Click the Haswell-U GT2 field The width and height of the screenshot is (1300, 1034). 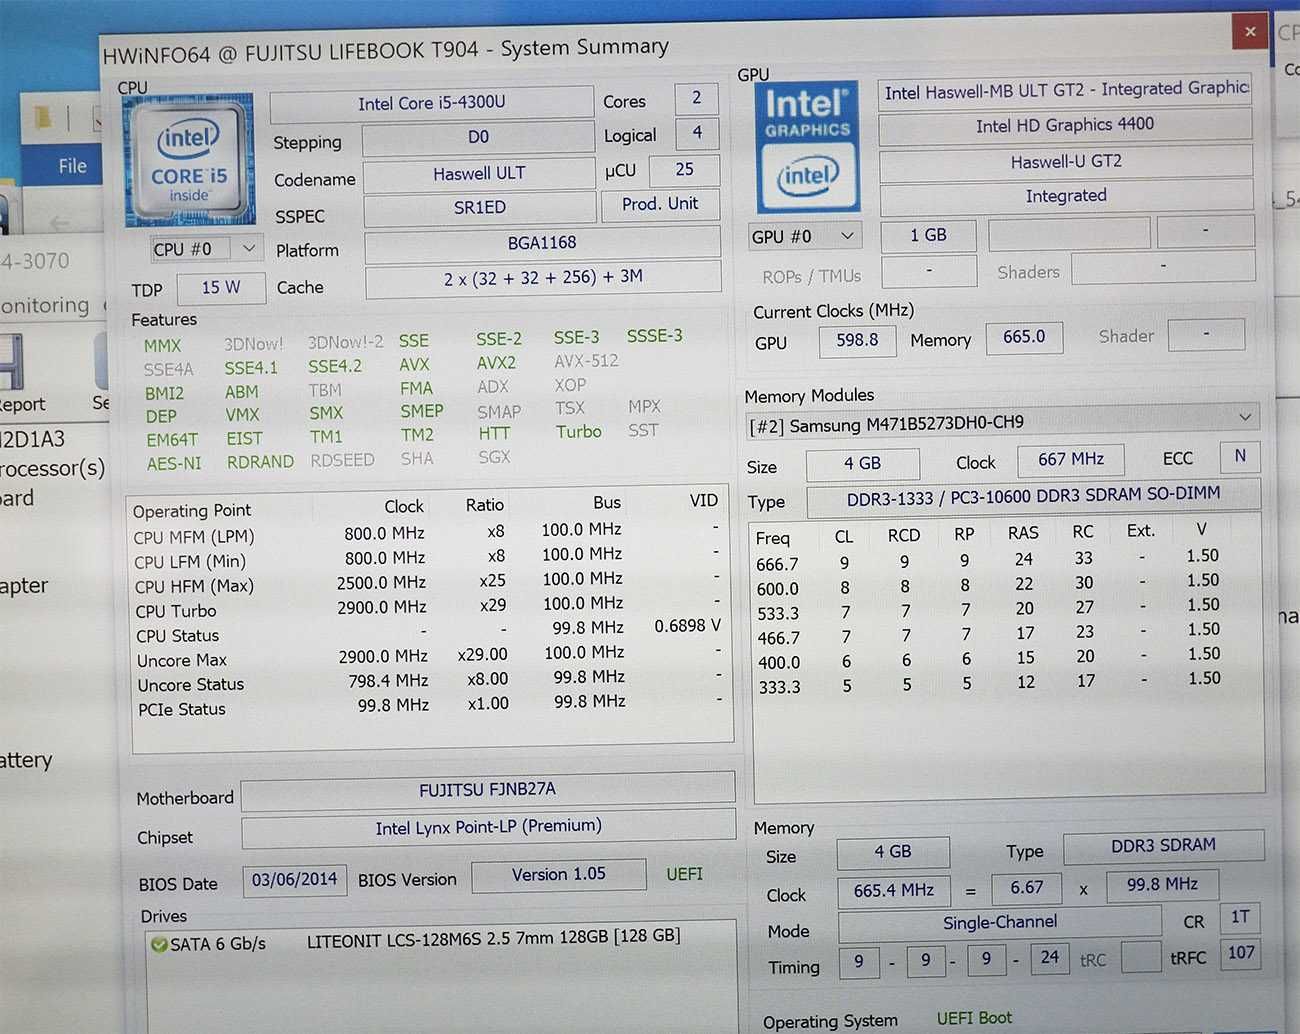tap(1066, 161)
